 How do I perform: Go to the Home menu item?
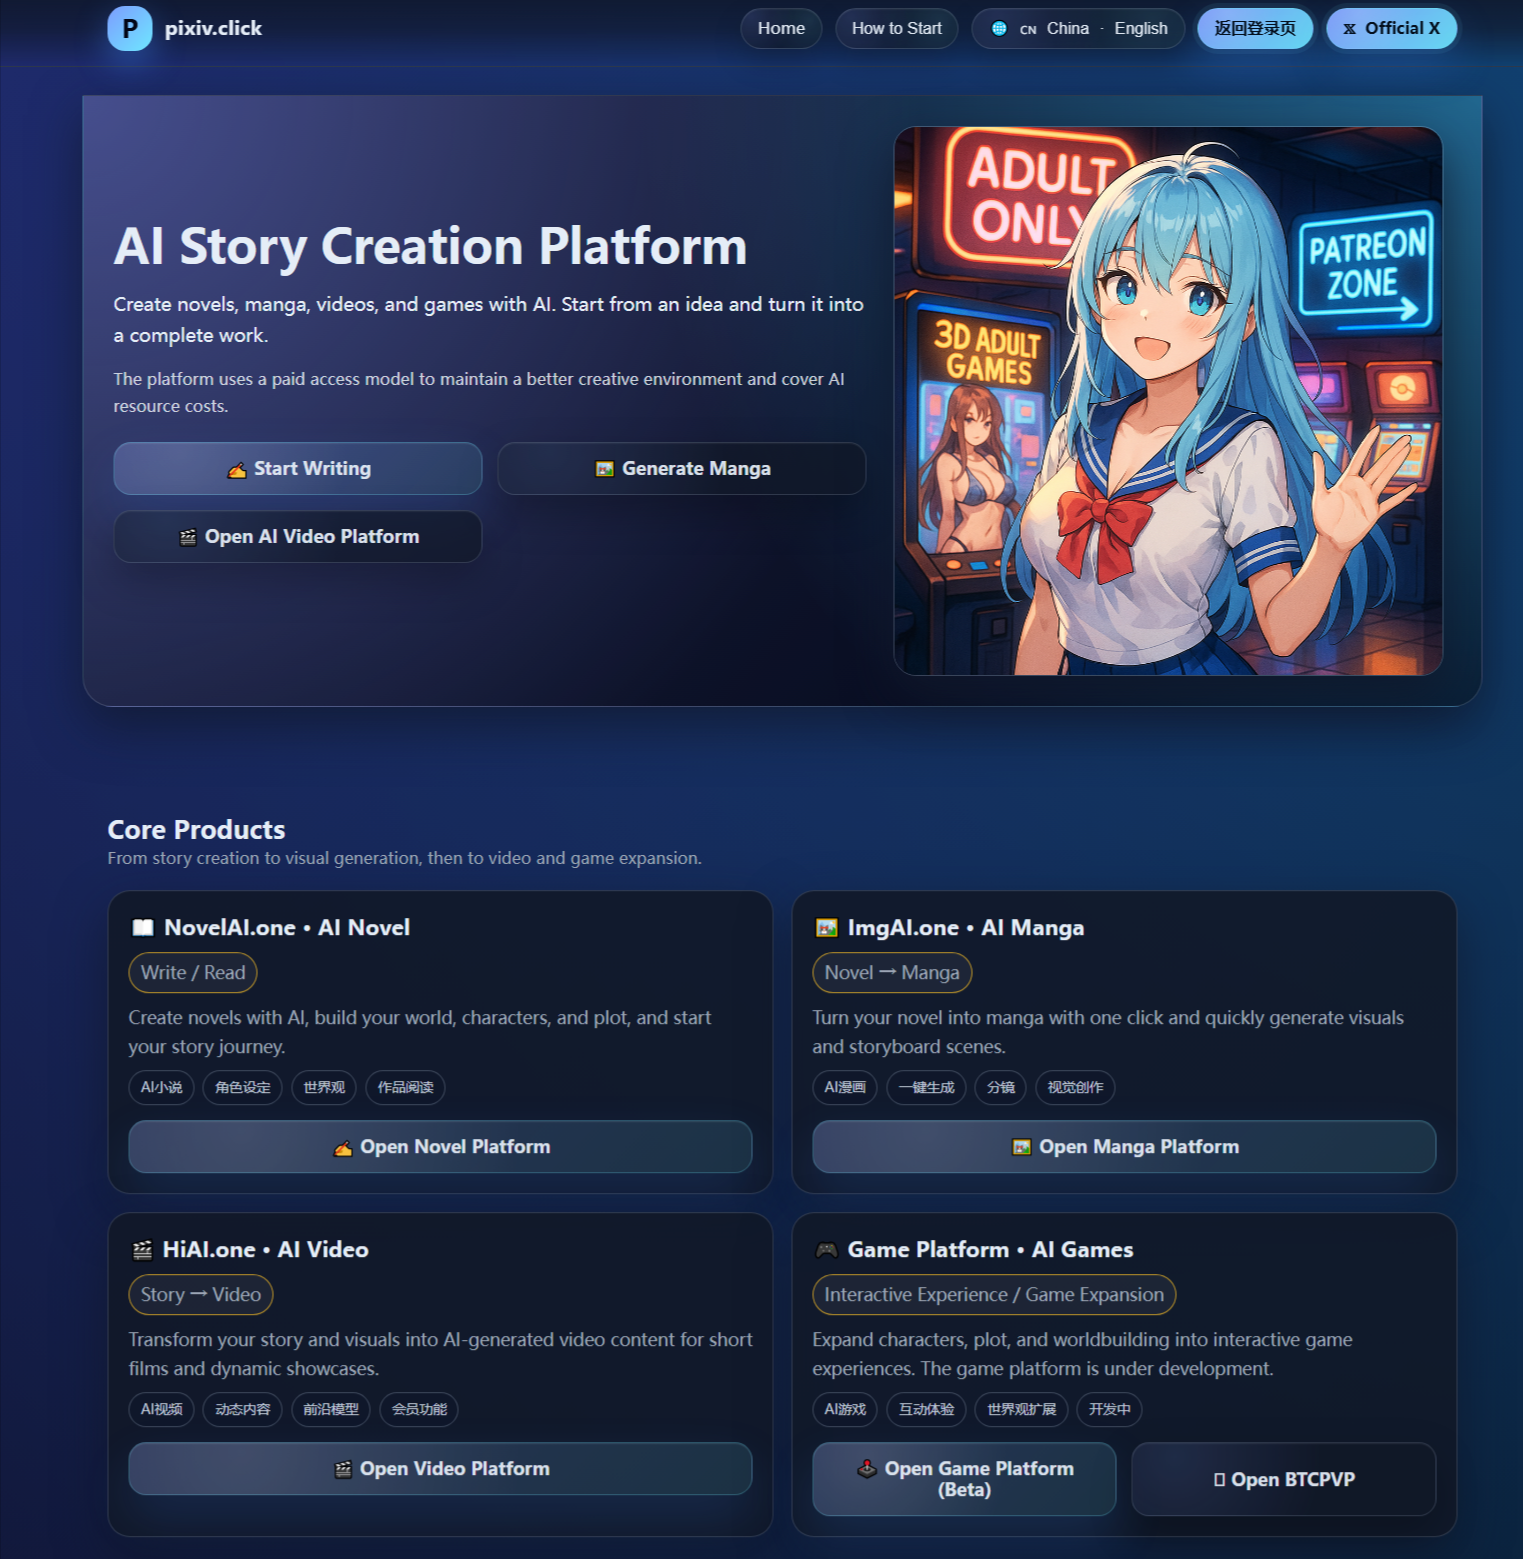click(781, 29)
